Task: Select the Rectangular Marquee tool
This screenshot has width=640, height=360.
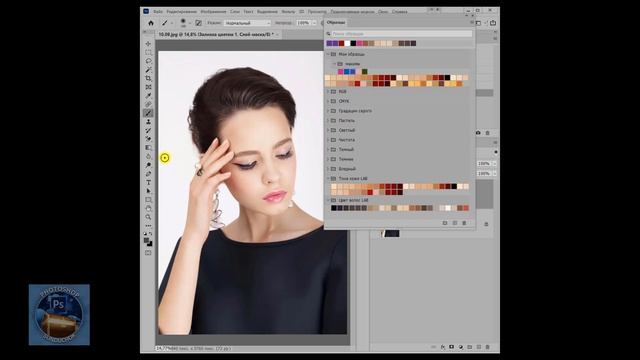Action: pos(148,52)
